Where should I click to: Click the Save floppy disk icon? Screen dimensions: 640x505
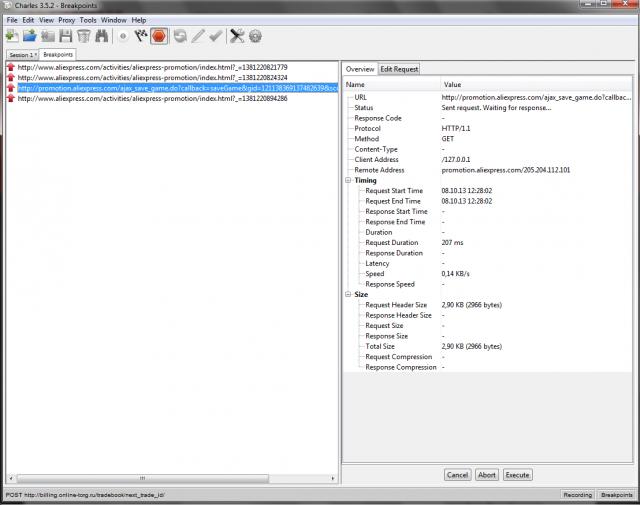(x=65, y=36)
